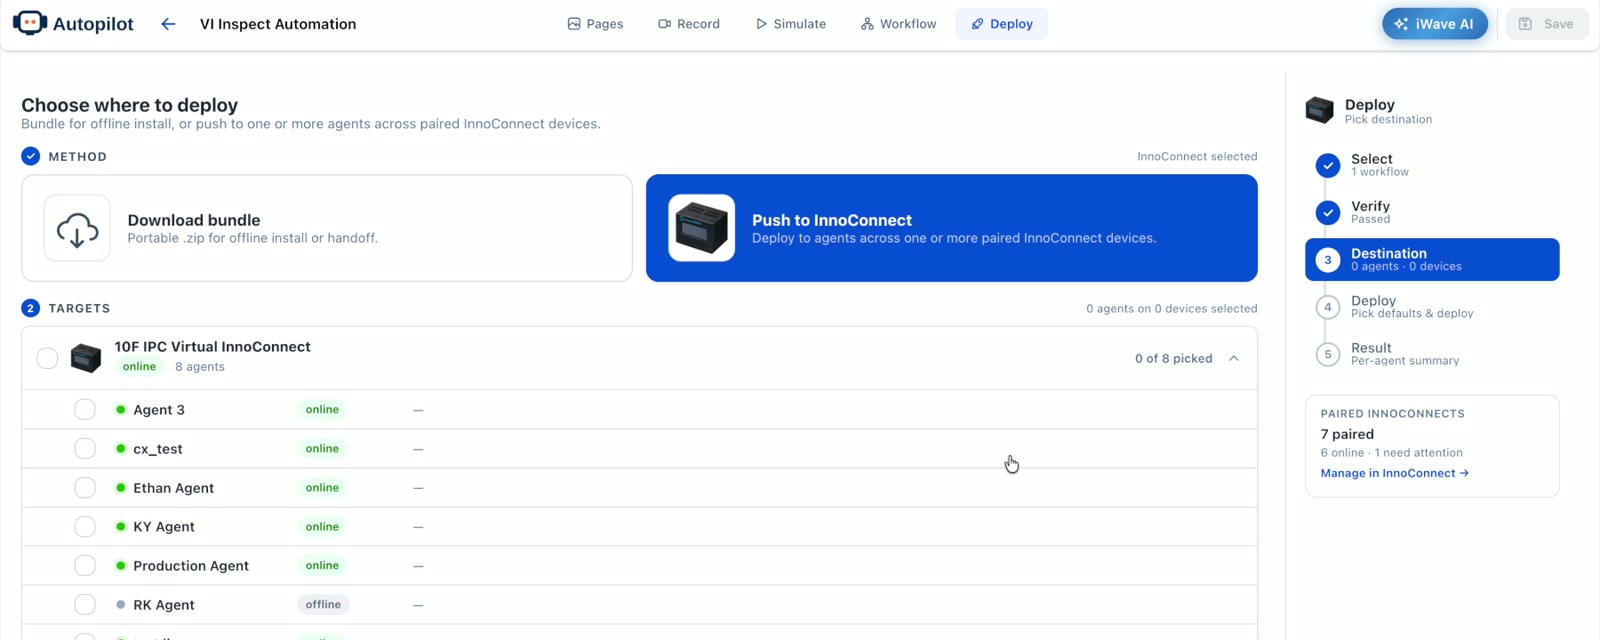
Task: Select the cx_test checkbox
Action: 85,449
